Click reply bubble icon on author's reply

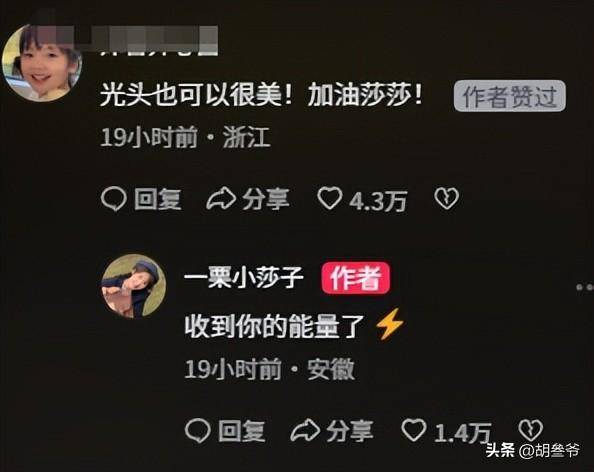(x=197, y=431)
